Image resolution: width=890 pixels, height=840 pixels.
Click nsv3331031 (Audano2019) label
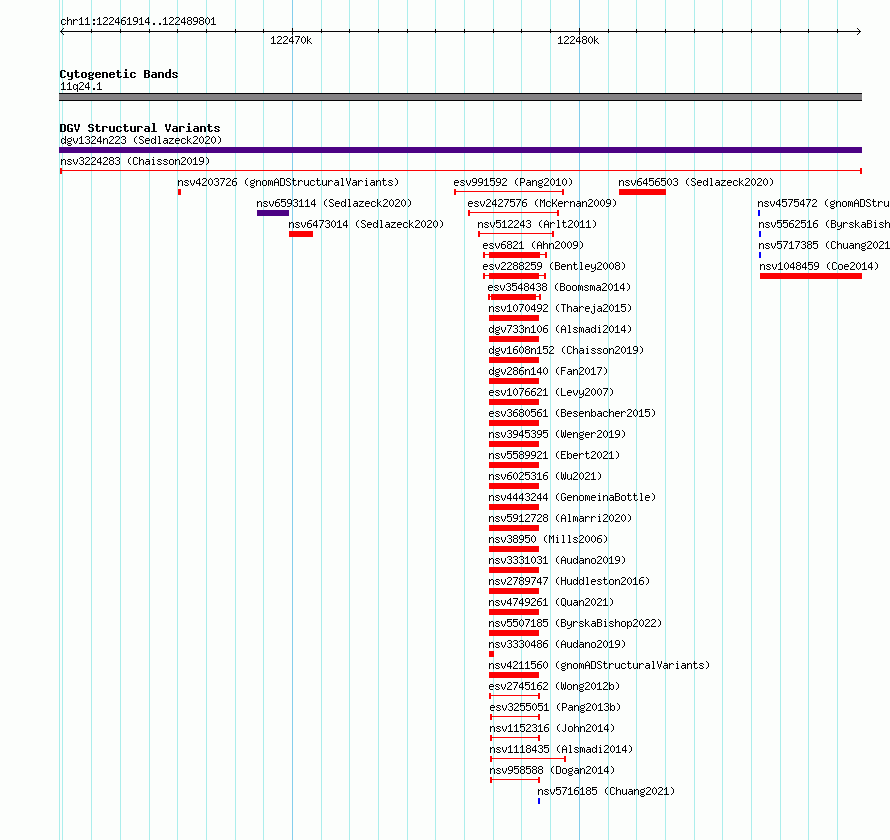pos(557,560)
